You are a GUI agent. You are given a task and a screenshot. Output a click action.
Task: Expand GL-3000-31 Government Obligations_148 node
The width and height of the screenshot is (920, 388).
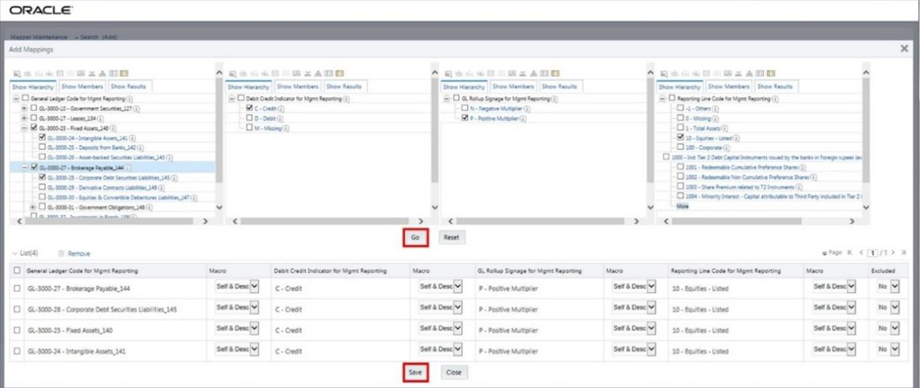[33, 207]
